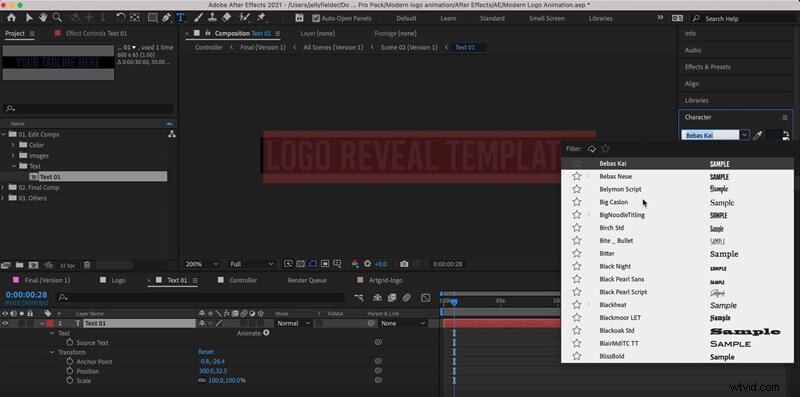Open the 200% magnification dropdown
This screenshot has width=800, height=397.
pyautogui.click(x=202, y=264)
